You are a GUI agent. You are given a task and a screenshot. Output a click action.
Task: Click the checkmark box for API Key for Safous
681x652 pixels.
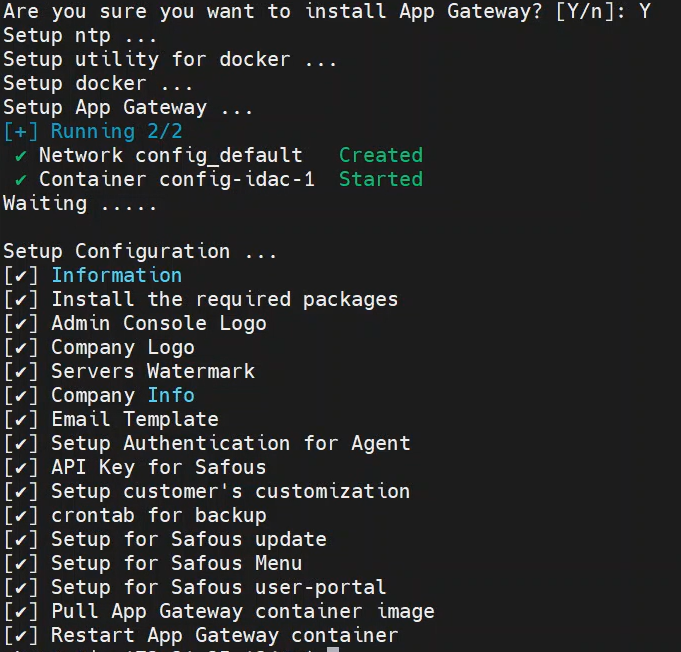pyautogui.click(x=21, y=468)
